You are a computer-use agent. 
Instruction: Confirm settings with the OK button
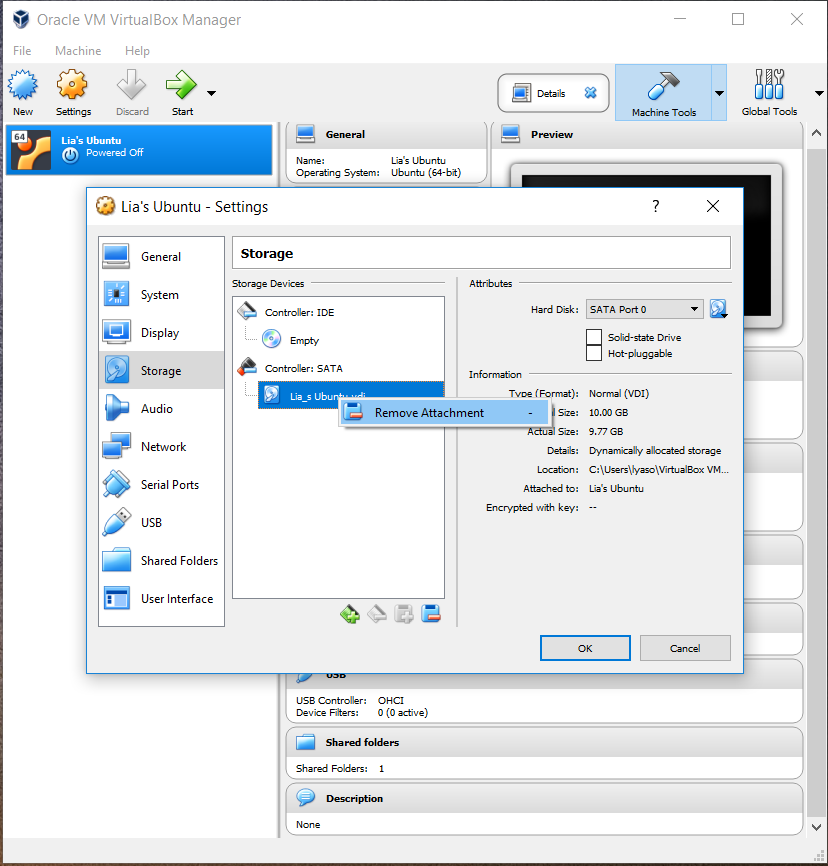tap(585, 648)
